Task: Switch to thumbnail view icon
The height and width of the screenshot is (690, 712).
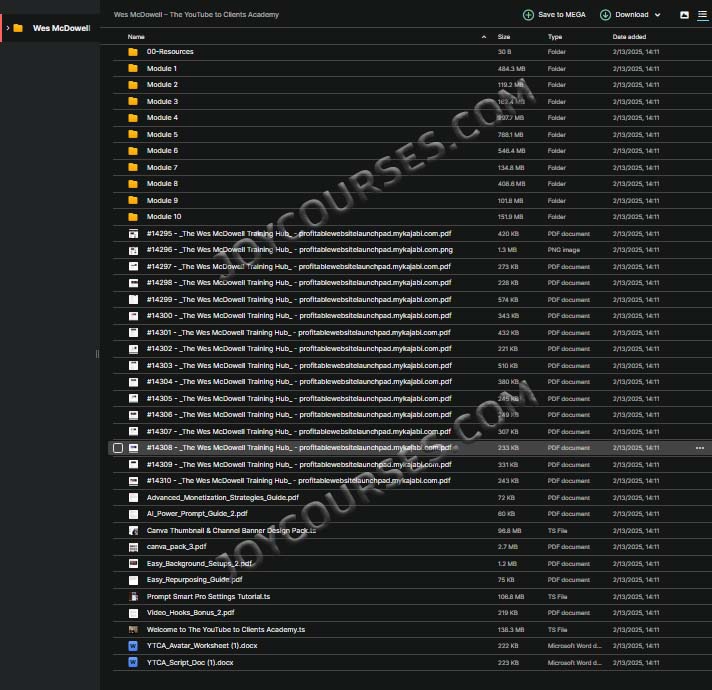Action: [x=684, y=15]
